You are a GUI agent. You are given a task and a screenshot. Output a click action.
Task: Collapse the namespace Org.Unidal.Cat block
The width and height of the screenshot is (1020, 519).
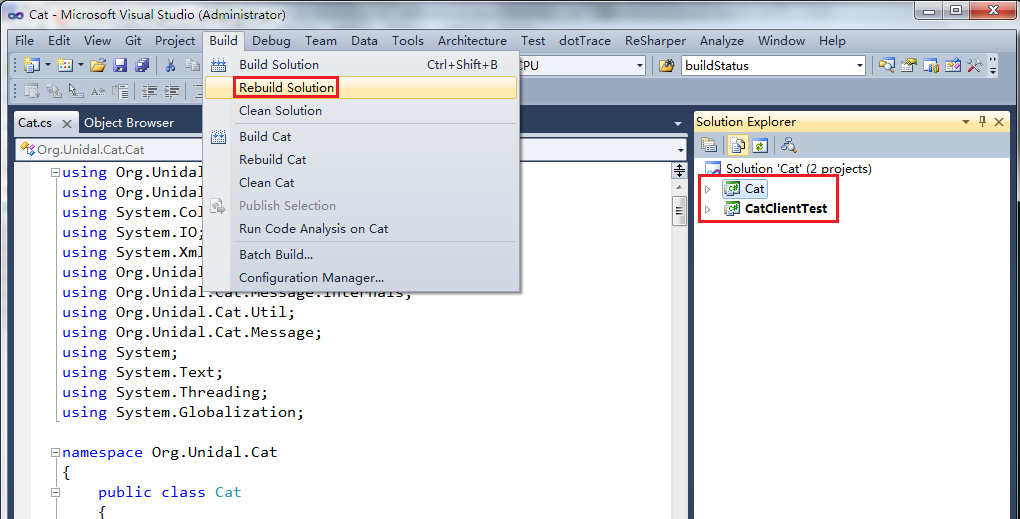click(x=55, y=452)
